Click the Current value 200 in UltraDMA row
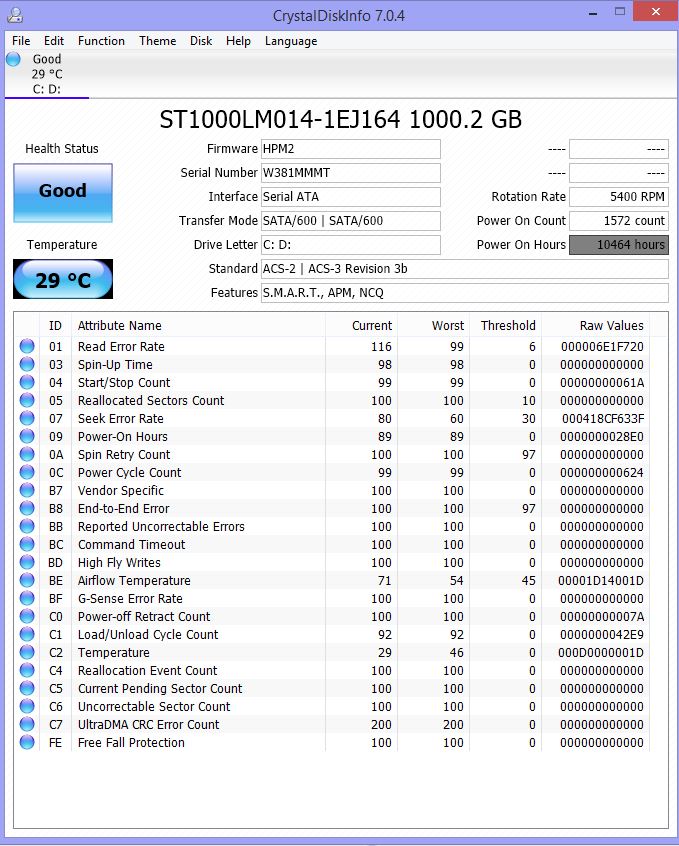Screen dimensions: 679x846 (x=381, y=725)
